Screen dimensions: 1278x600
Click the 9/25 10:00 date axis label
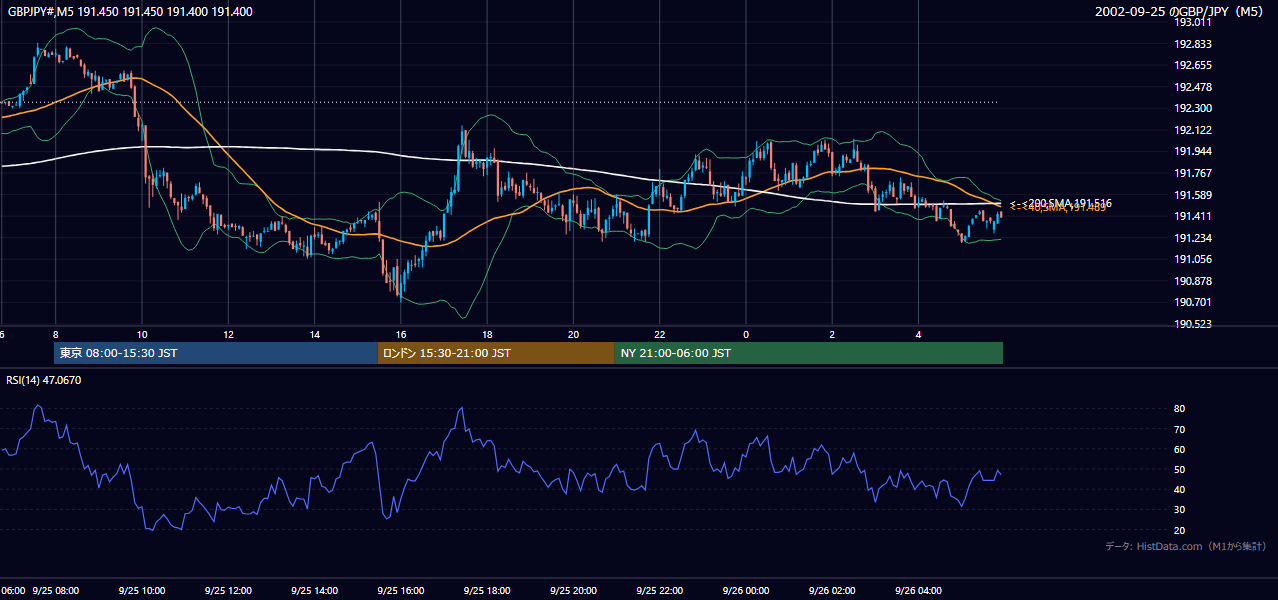pos(142,590)
